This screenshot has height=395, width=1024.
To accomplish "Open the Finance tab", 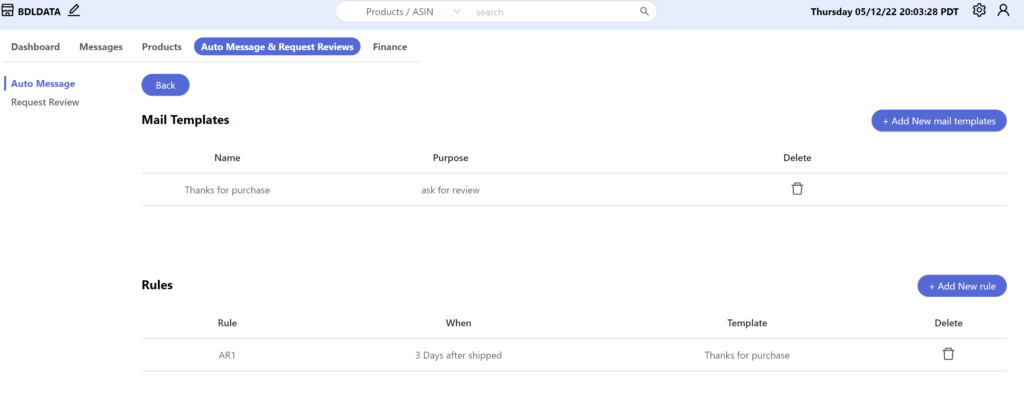I will point(390,47).
